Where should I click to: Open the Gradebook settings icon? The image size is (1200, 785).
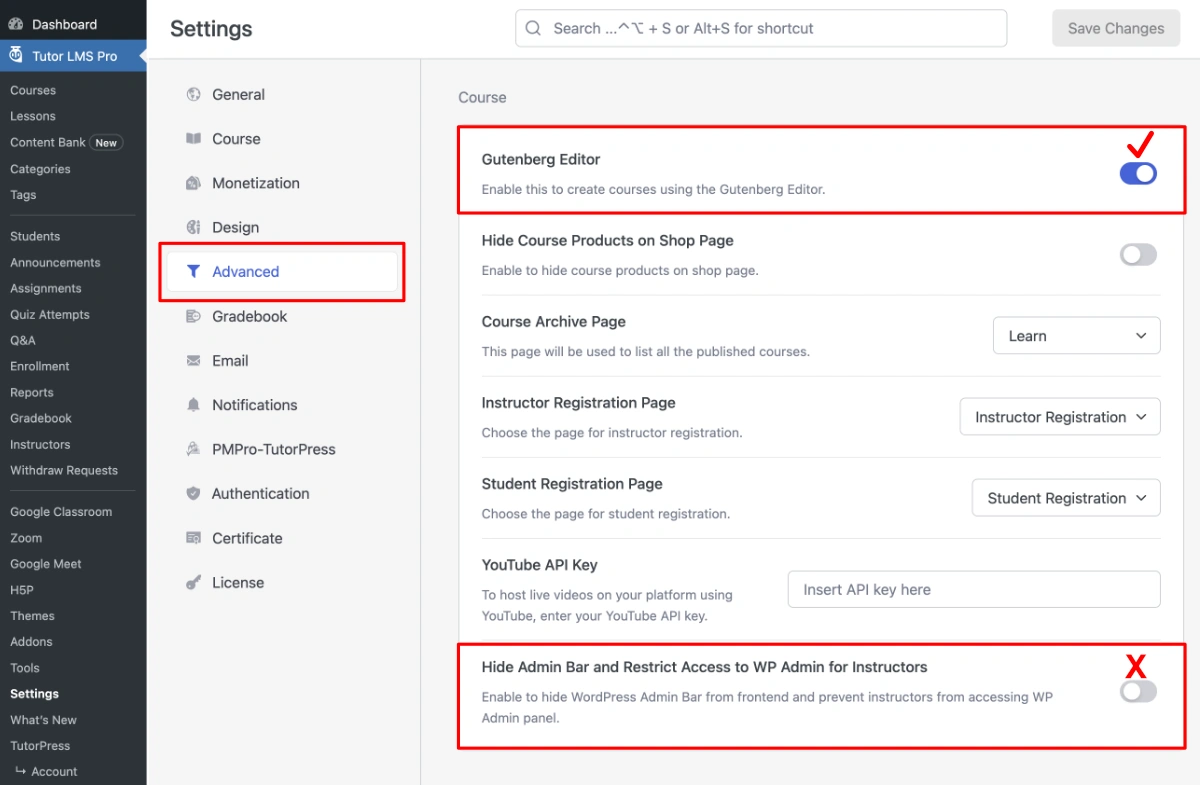(192, 316)
